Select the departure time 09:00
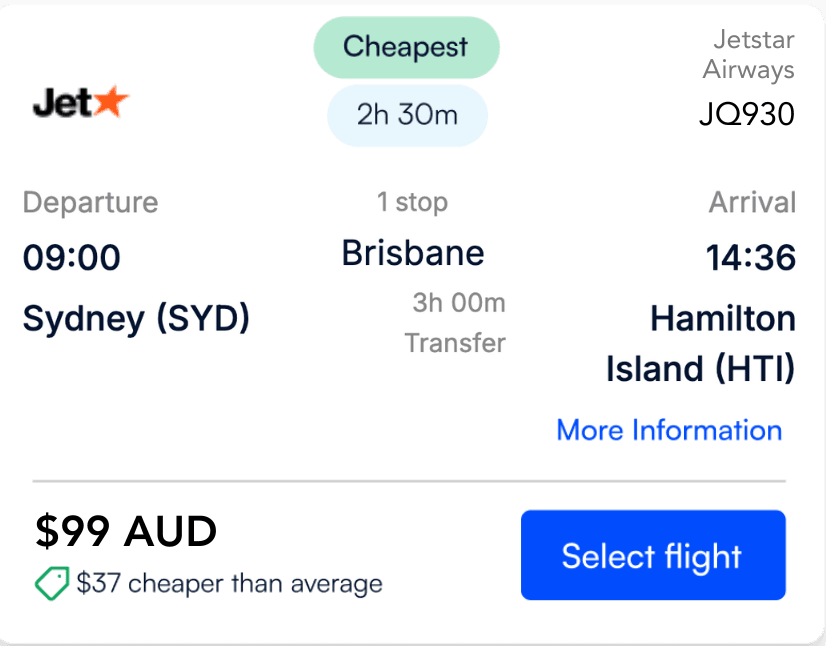Viewport: 826px width, 646px height. [x=71, y=257]
